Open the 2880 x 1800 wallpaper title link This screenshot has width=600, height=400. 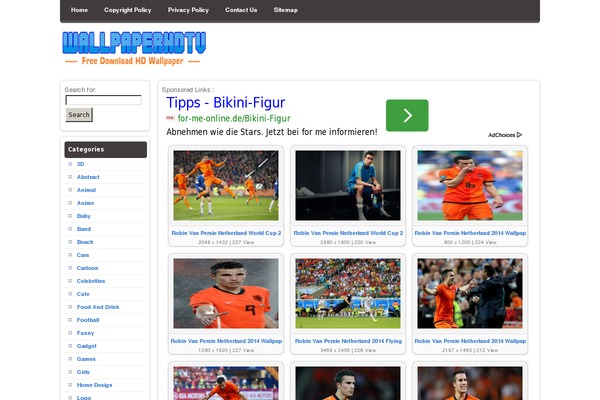(x=348, y=233)
